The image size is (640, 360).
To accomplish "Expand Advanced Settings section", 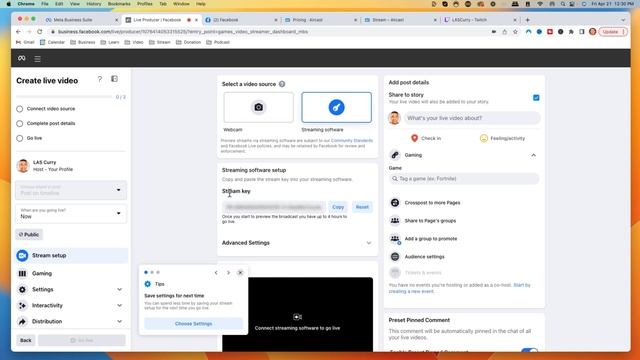I will (297, 243).
